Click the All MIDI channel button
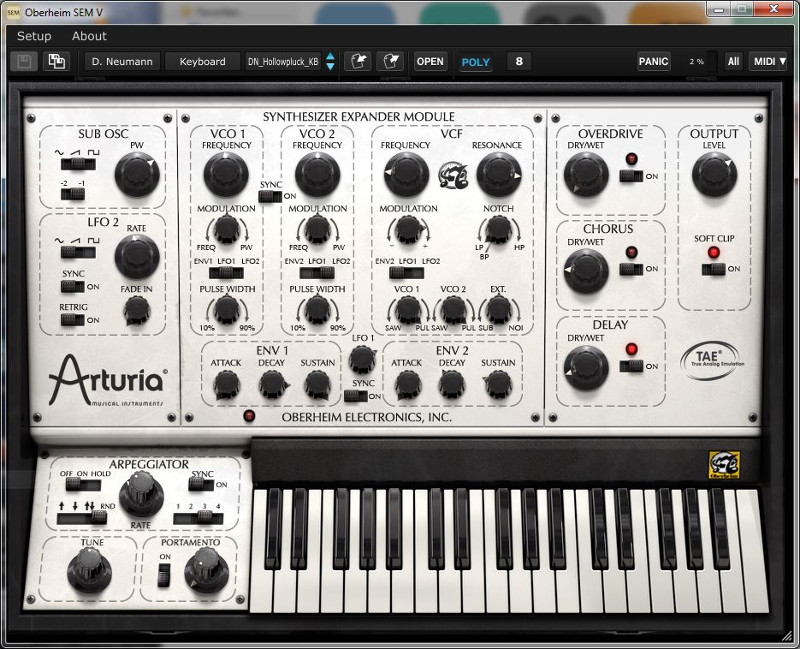Image resolution: width=800 pixels, height=649 pixels. click(x=733, y=62)
